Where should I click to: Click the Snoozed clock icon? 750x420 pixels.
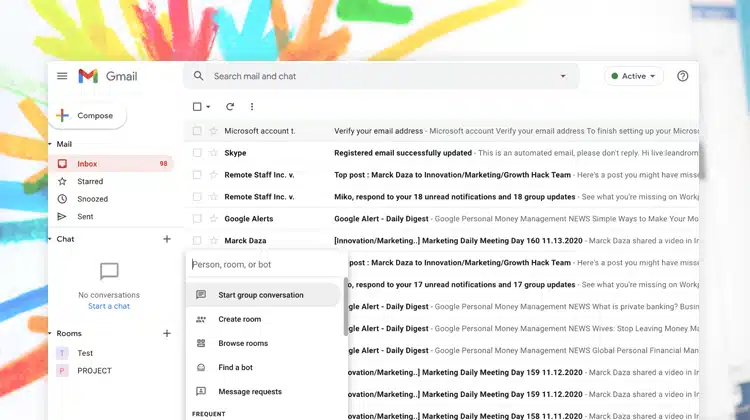coord(62,199)
